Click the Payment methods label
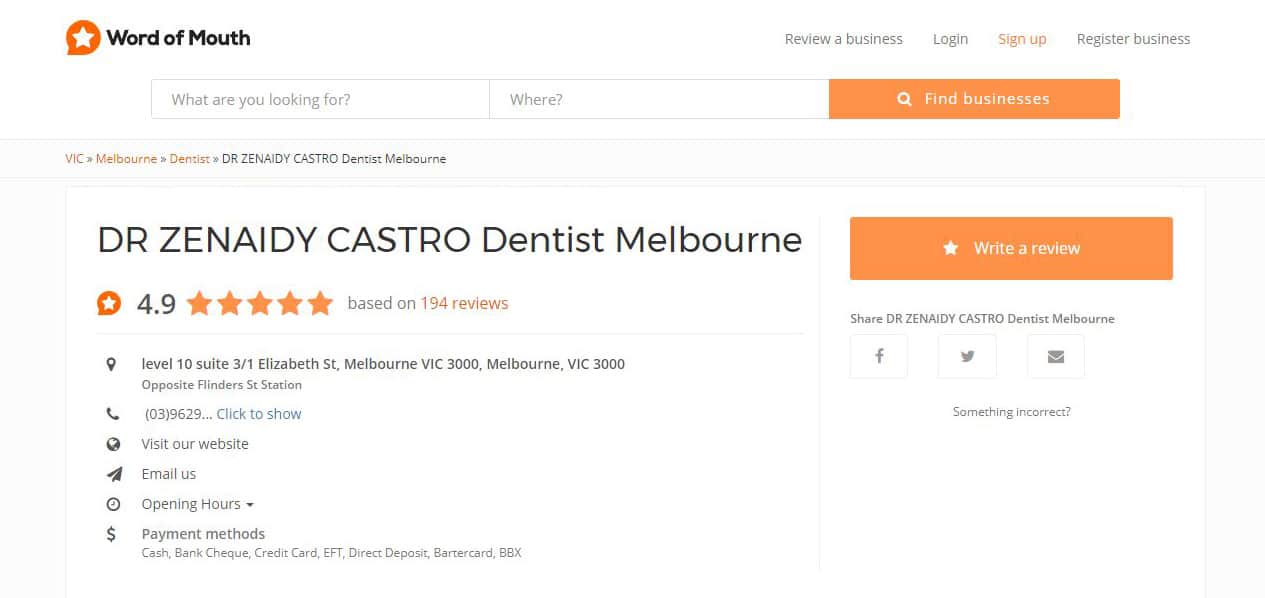 (203, 534)
